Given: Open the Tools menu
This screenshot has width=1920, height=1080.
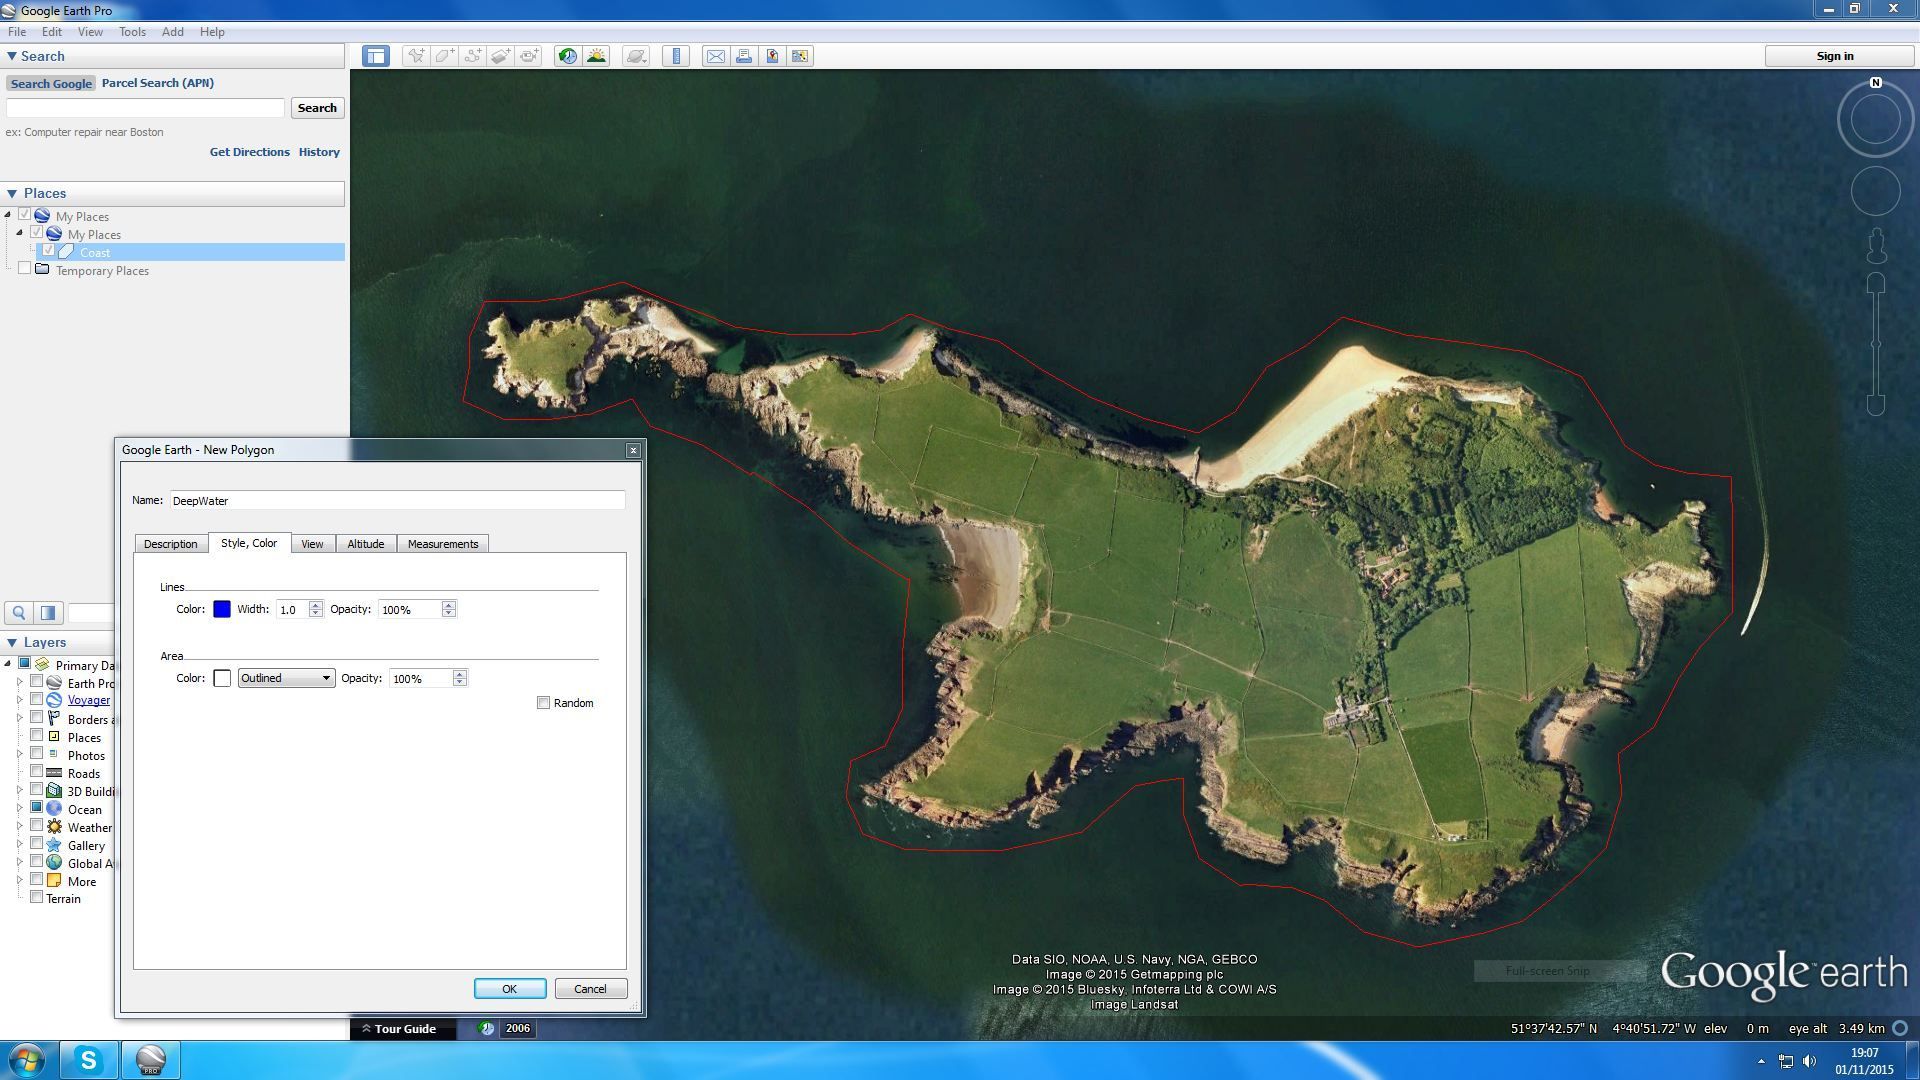Looking at the screenshot, I should tap(132, 32).
